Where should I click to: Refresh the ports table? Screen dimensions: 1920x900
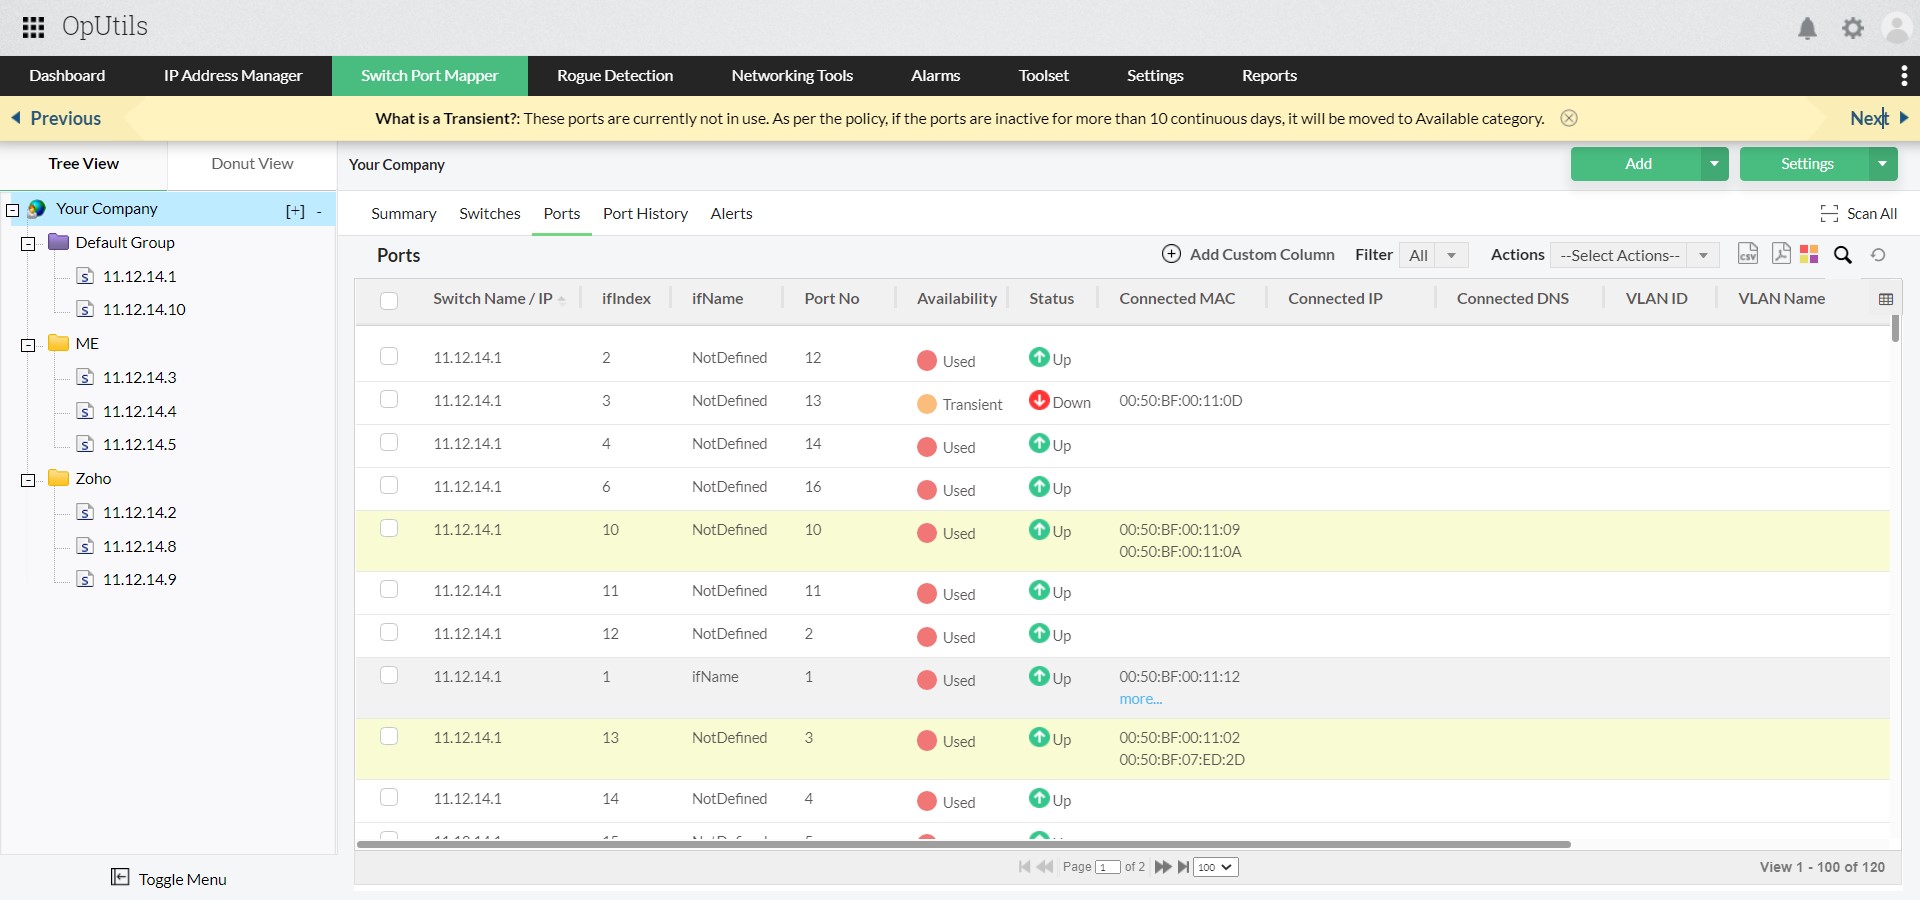click(1878, 256)
